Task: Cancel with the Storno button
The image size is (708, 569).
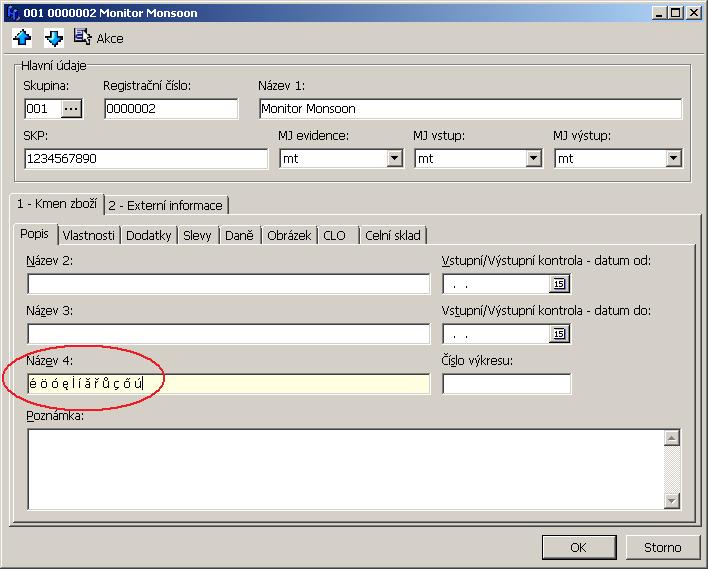Action: (x=662, y=547)
